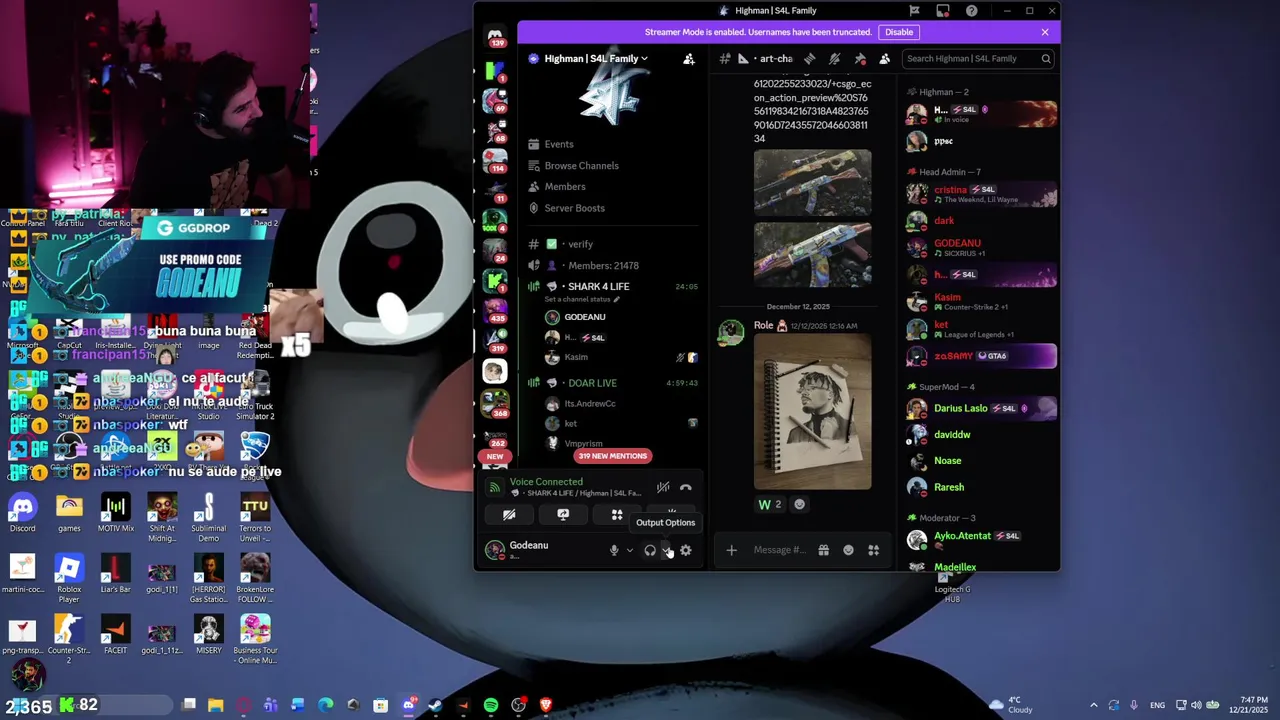Open the second AK-47 skin image
Image resolution: width=1280 pixels, height=720 pixels.
point(812,254)
